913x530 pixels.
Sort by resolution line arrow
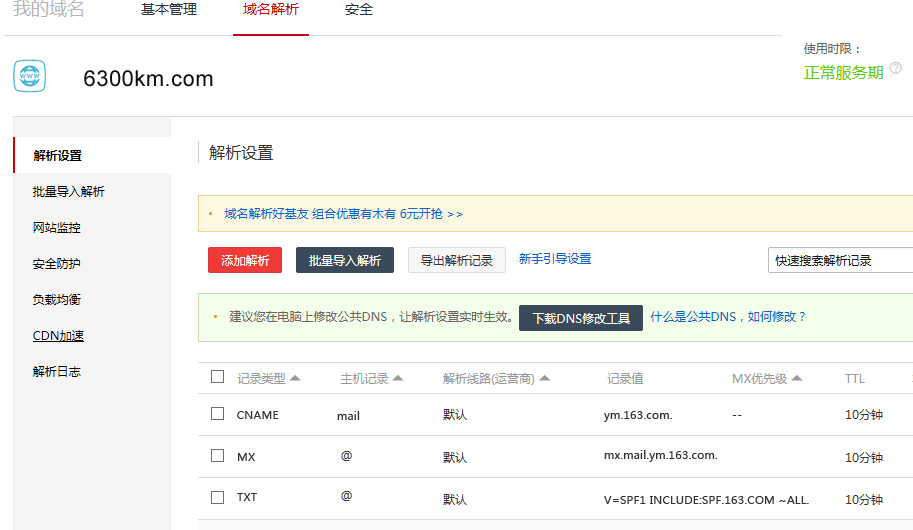point(545,379)
